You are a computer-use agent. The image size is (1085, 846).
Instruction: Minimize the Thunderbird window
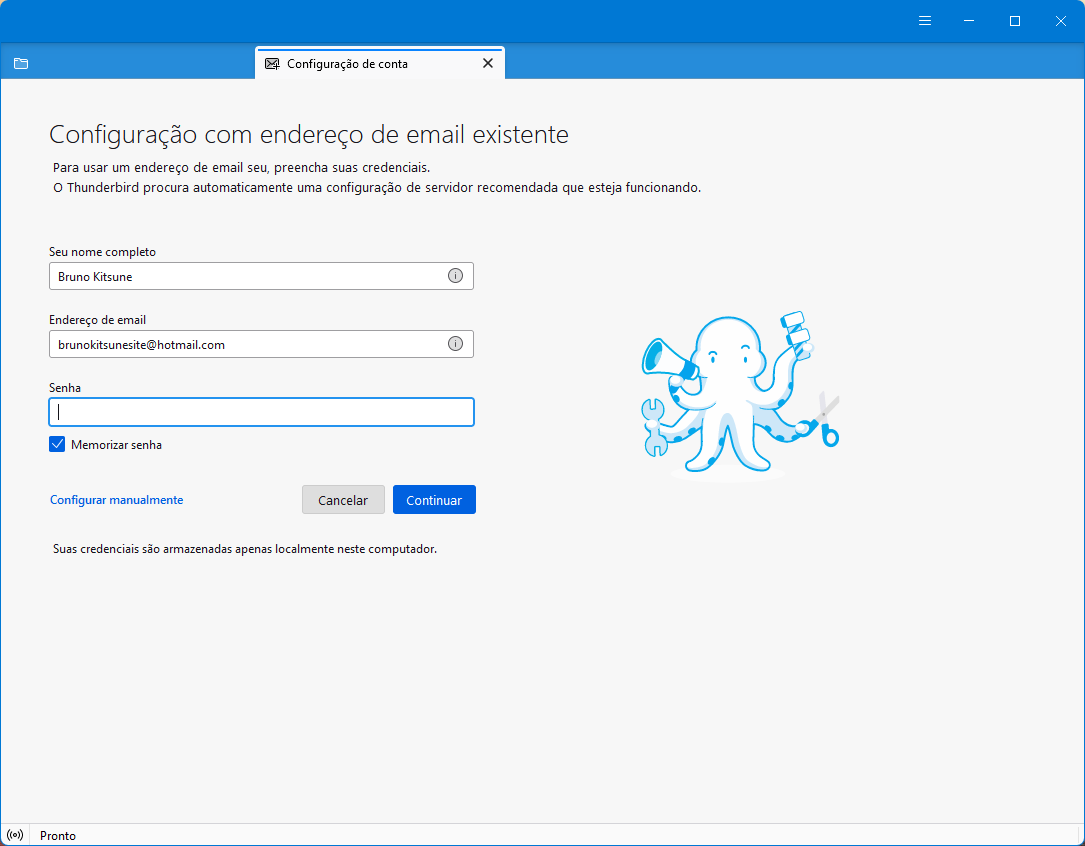click(x=969, y=21)
